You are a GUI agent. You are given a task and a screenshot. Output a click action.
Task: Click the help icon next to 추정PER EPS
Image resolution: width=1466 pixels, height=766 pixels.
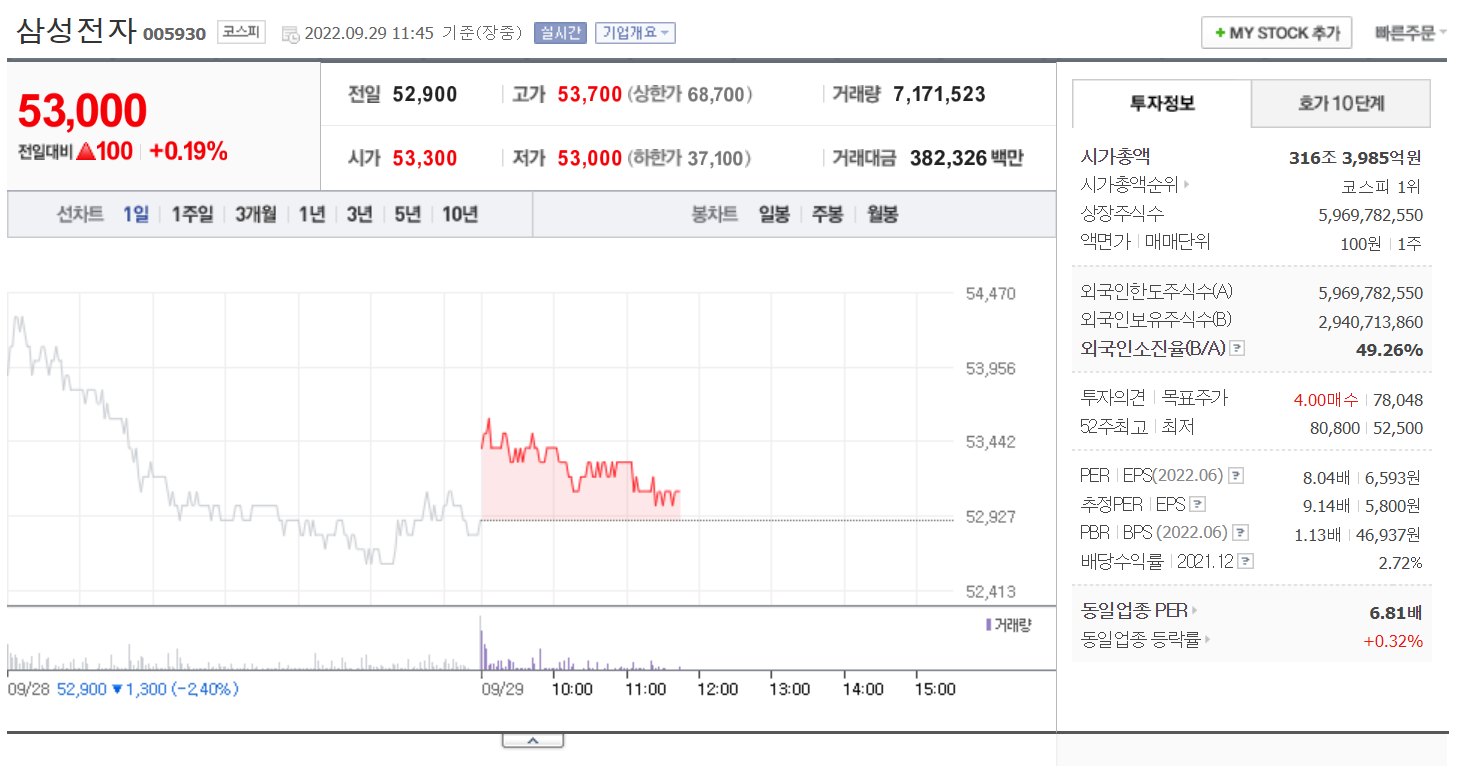click(x=1197, y=505)
